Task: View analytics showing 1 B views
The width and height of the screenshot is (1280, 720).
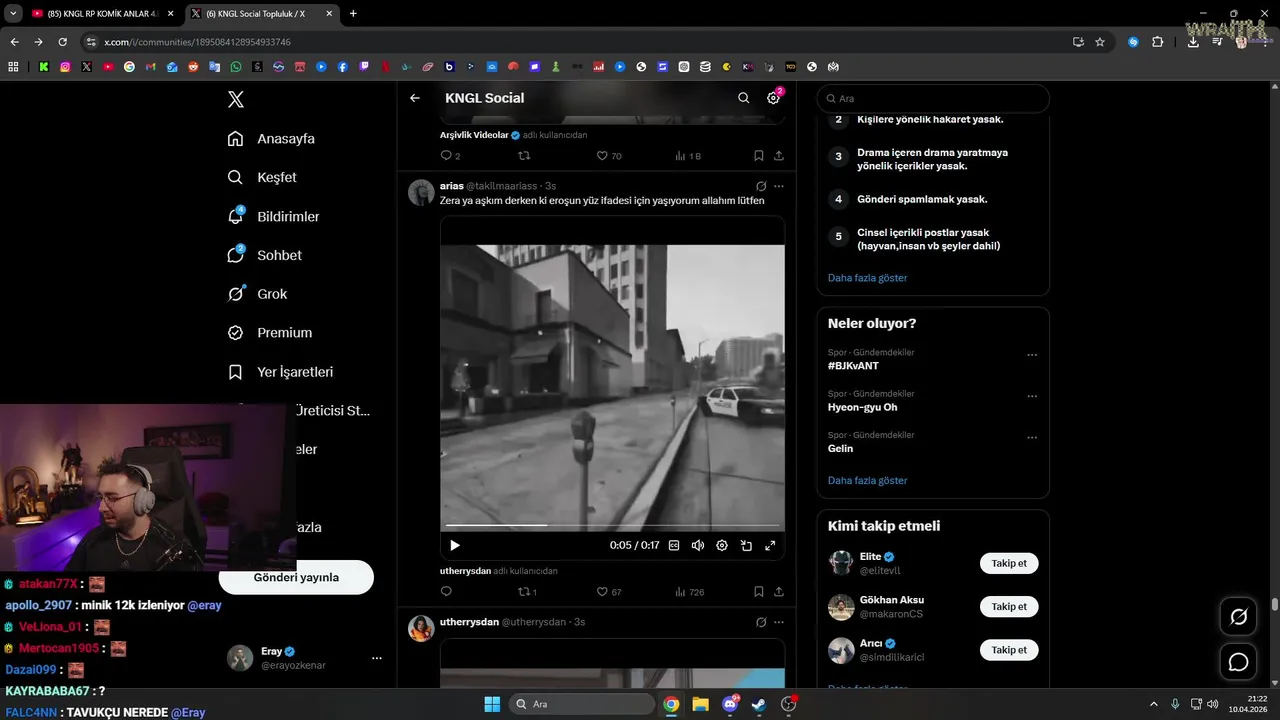Action: 688,156
